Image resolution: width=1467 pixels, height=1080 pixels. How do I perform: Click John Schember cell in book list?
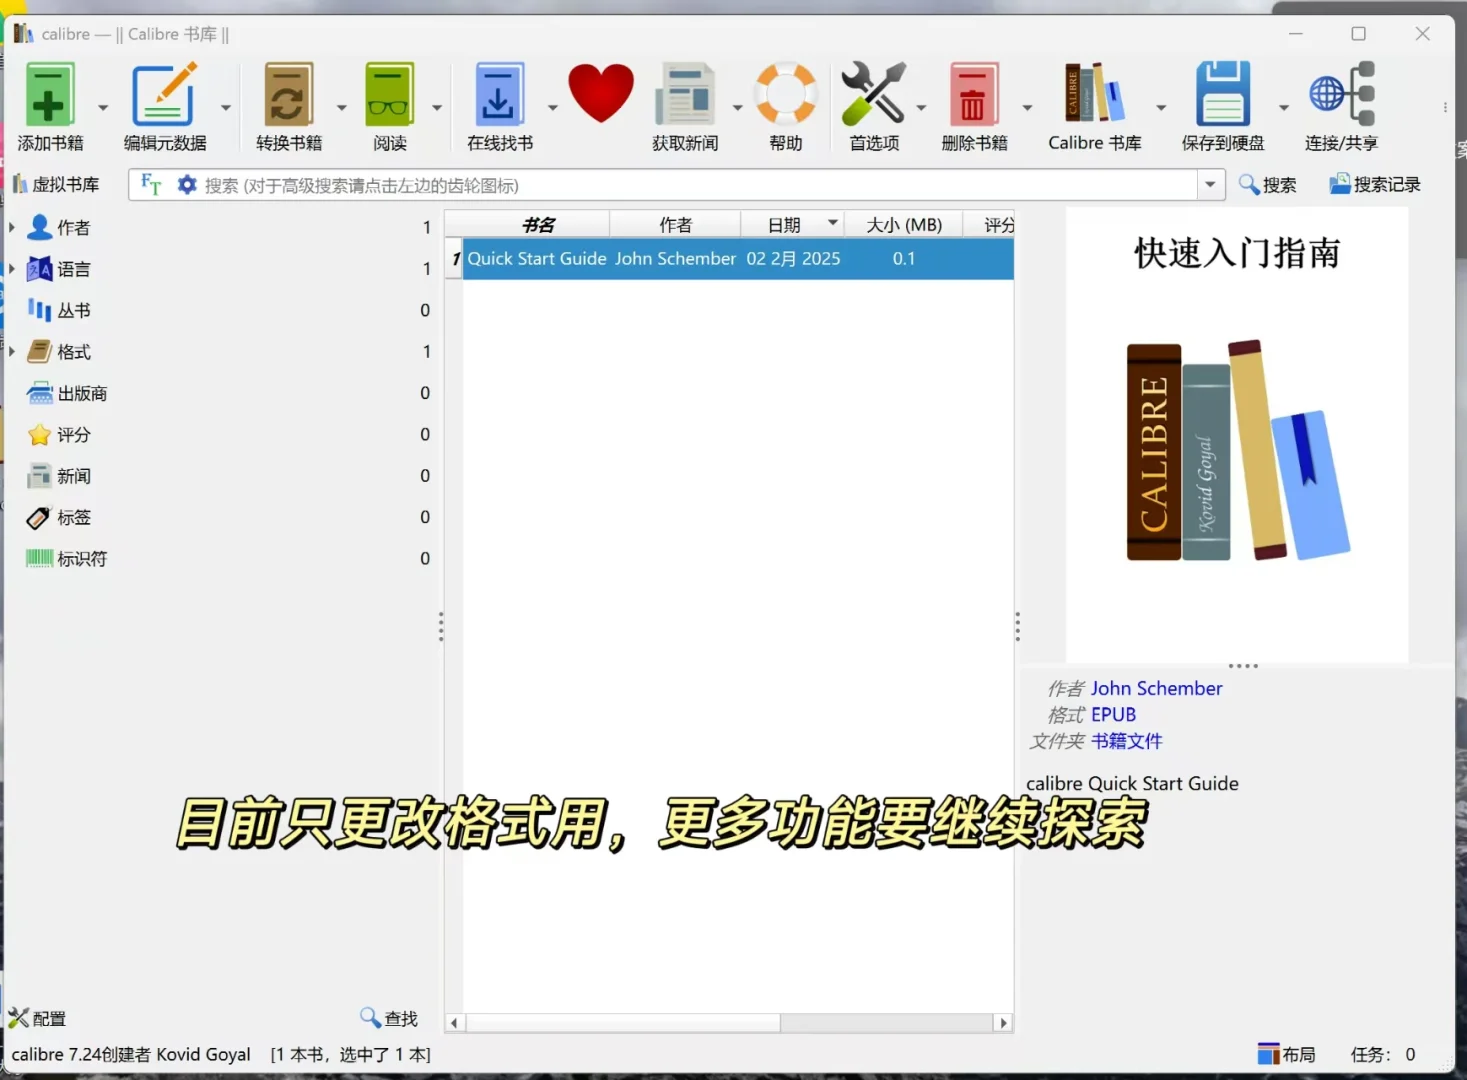pyautogui.click(x=675, y=258)
